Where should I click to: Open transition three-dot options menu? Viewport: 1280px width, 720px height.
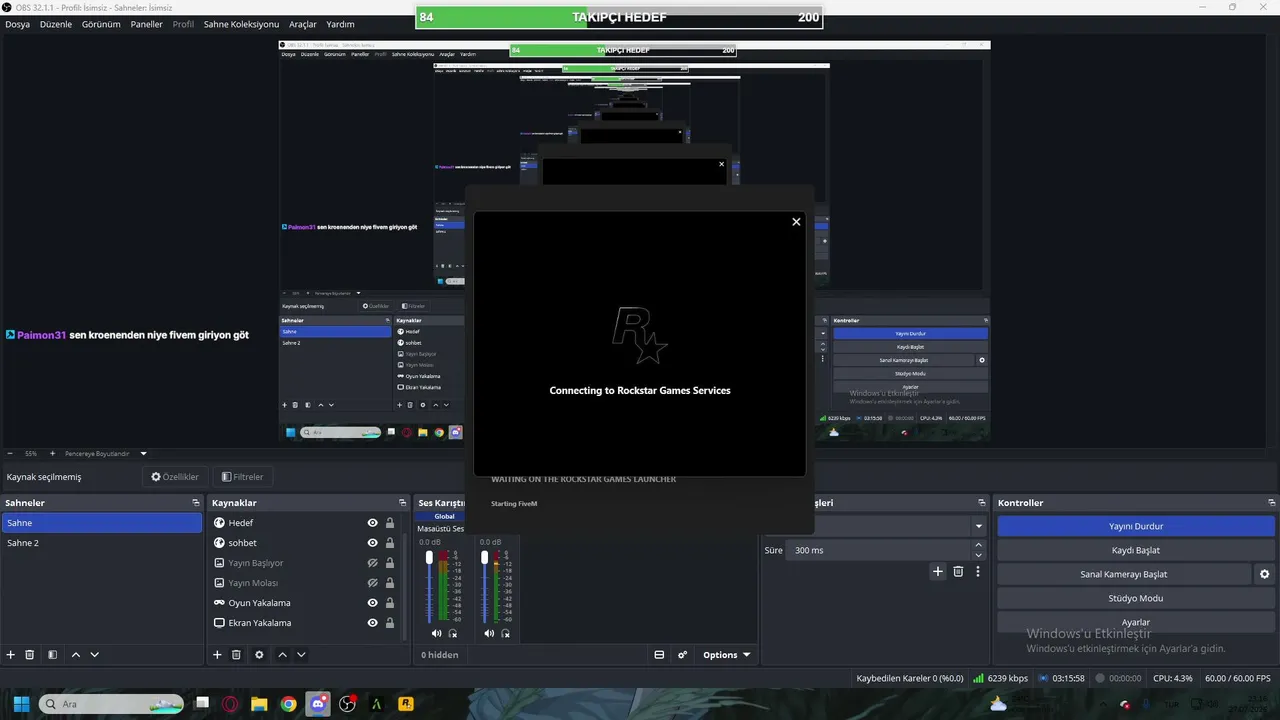pyautogui.click(x=978, y=572)
